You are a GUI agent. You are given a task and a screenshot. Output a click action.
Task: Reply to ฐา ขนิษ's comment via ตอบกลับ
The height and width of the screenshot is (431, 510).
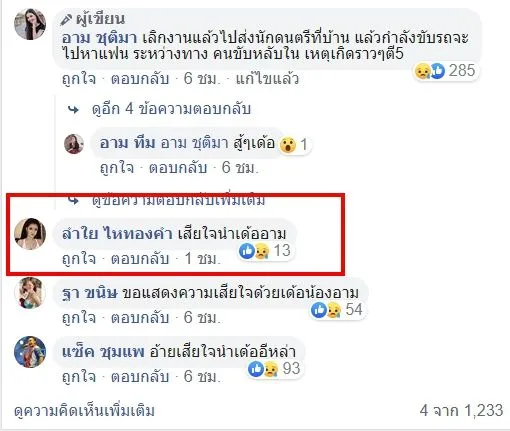tap(140, 318)
